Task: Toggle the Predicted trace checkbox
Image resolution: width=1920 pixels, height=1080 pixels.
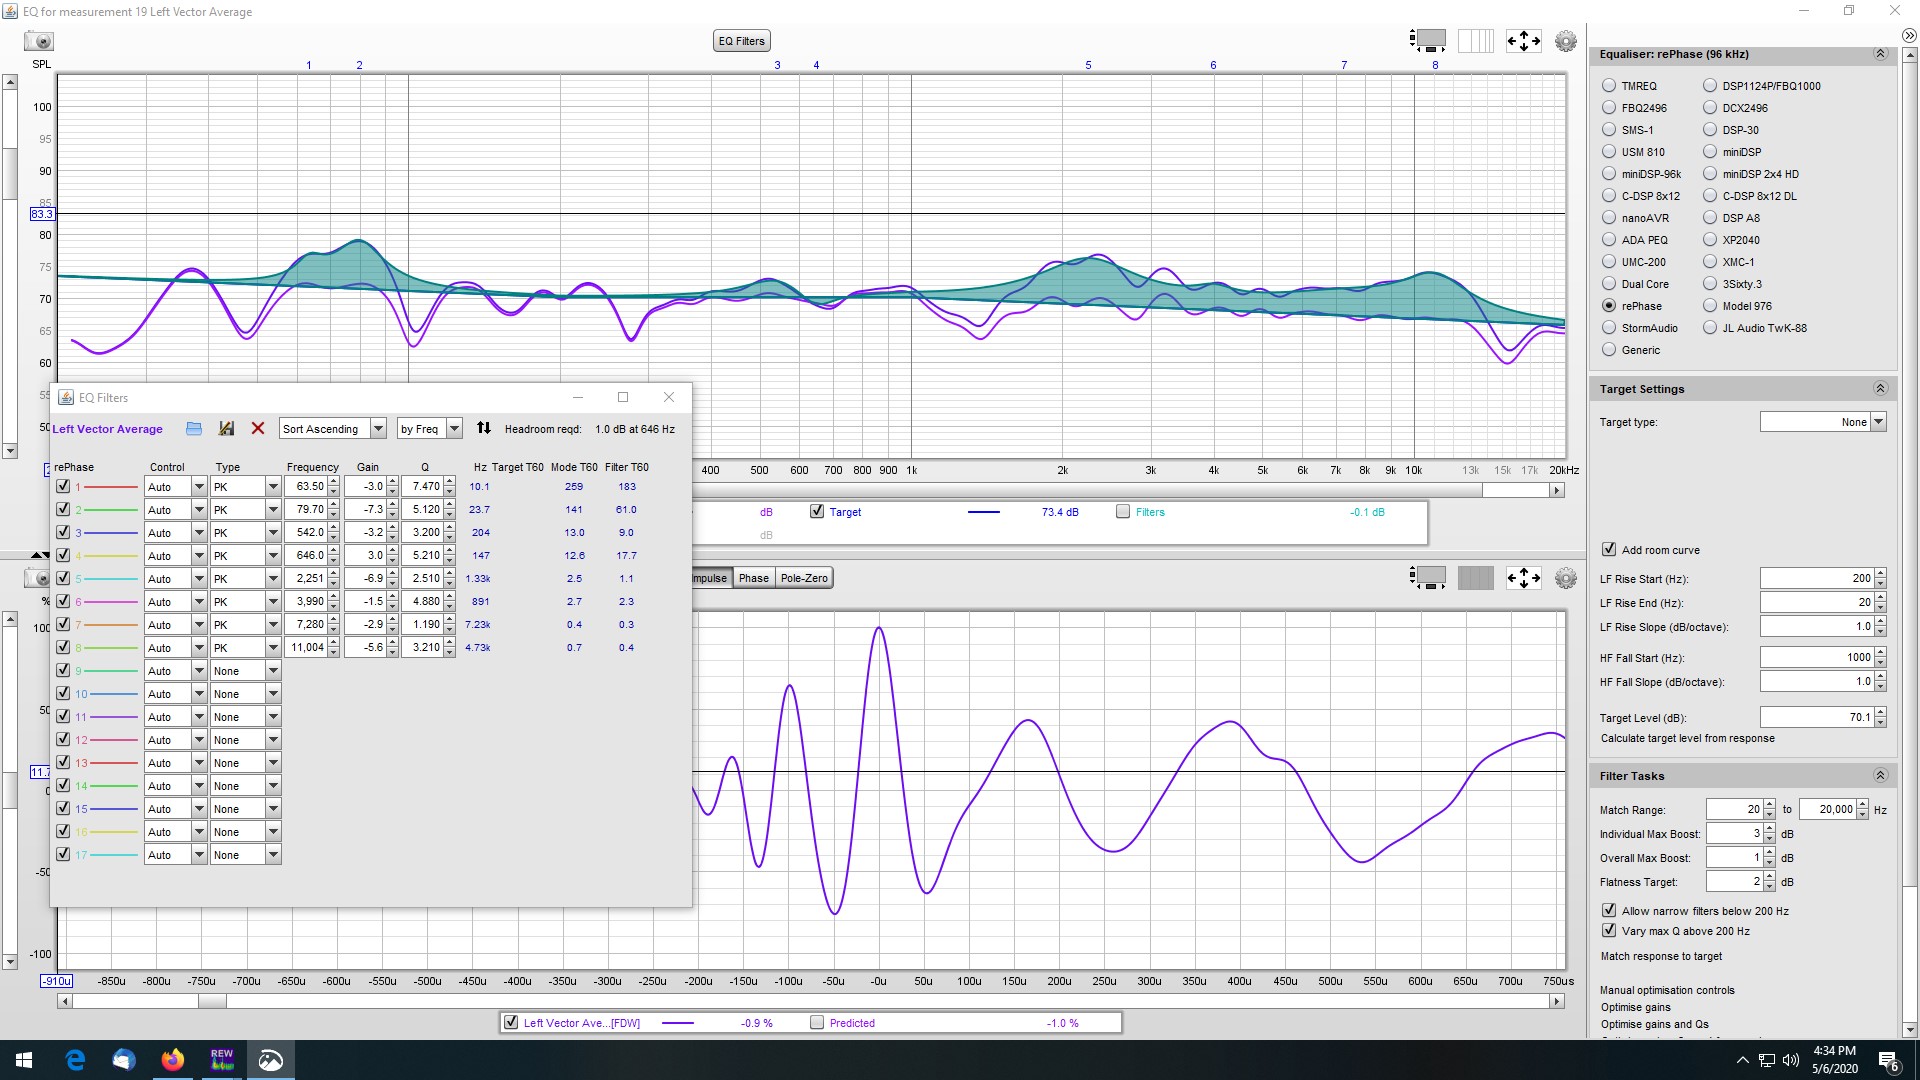Action: coord(817,1022)
